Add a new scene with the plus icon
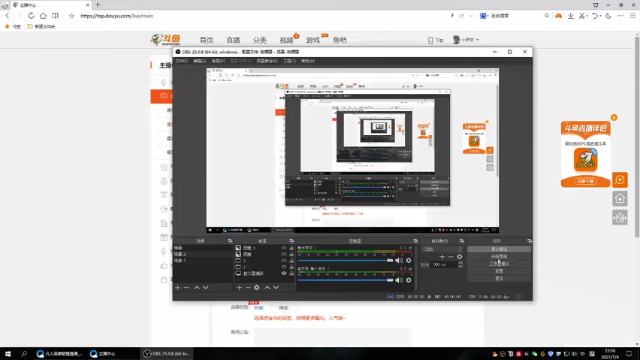 (x=178, y=287)
